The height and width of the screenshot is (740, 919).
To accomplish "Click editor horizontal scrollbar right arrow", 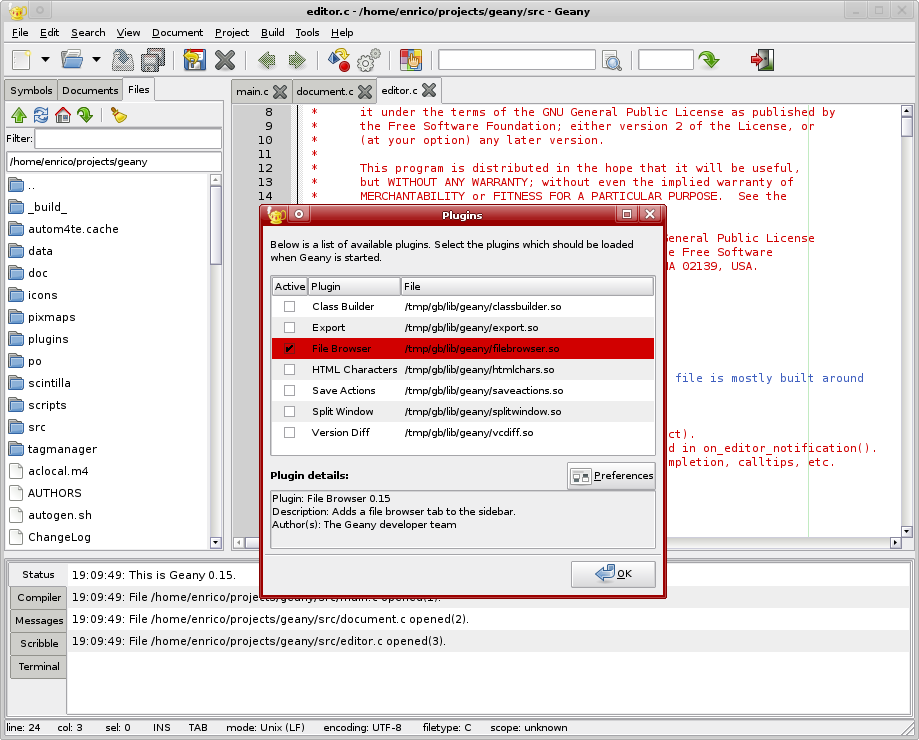I will 896,543.
